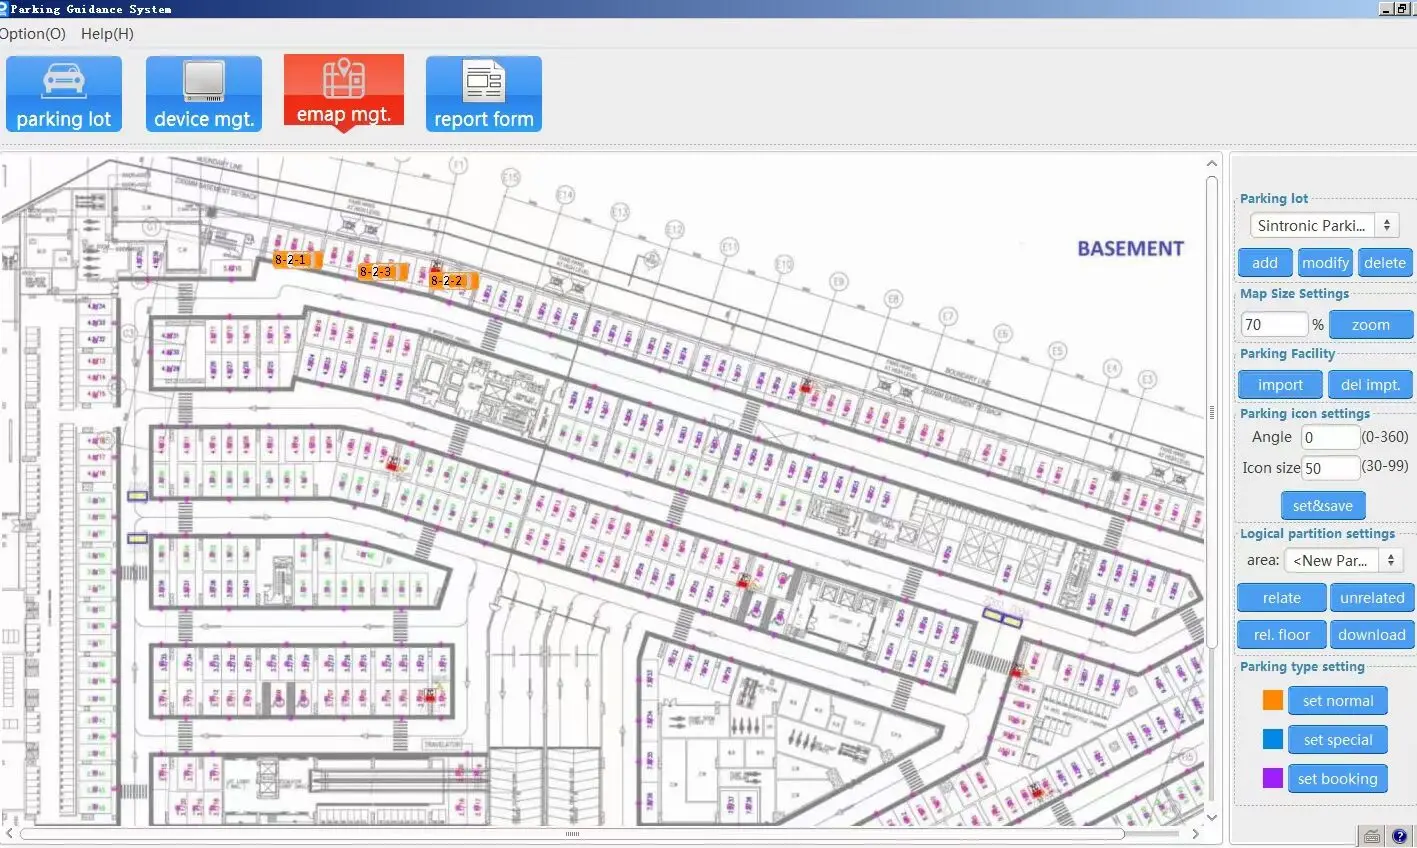Image resolution: width=1417 pixels, height=848 pixels.
Task: Open device mgt. from the toolbar
Action: pos(203,93)
